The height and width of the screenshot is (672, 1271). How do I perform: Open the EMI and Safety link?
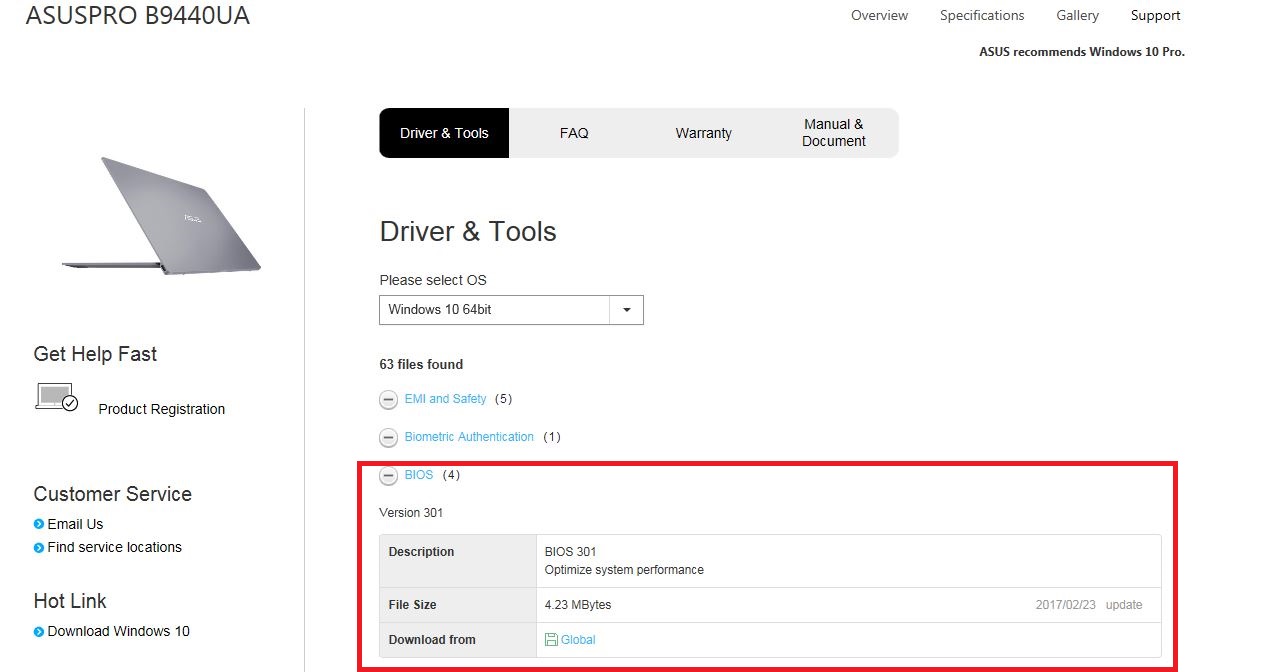click(445, 399)
